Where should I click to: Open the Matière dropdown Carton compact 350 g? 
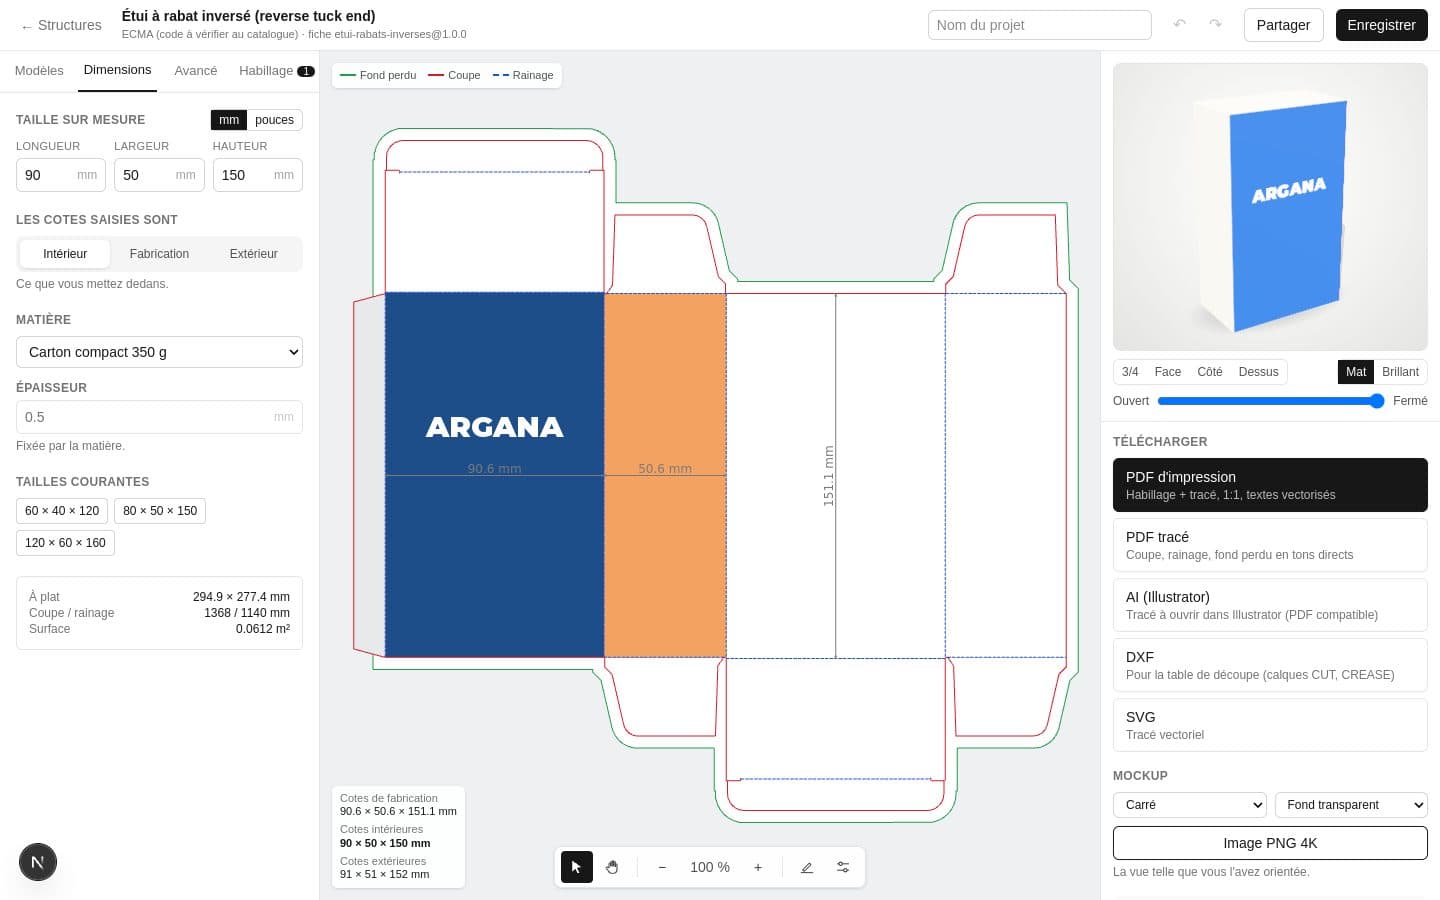(159, 352)
